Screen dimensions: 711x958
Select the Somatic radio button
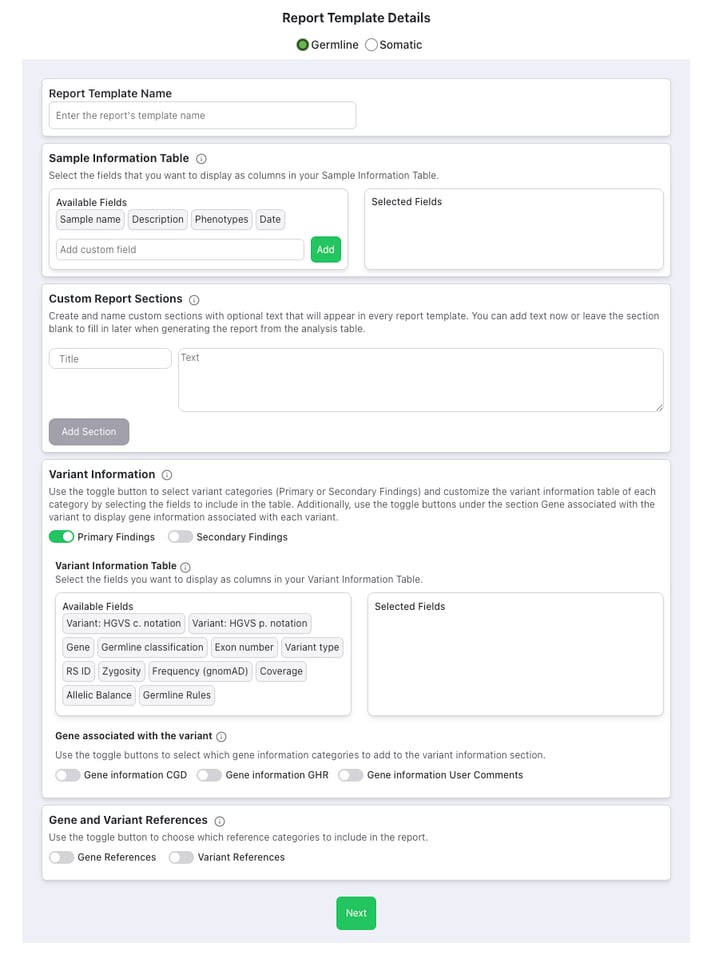tap(371, 45)
